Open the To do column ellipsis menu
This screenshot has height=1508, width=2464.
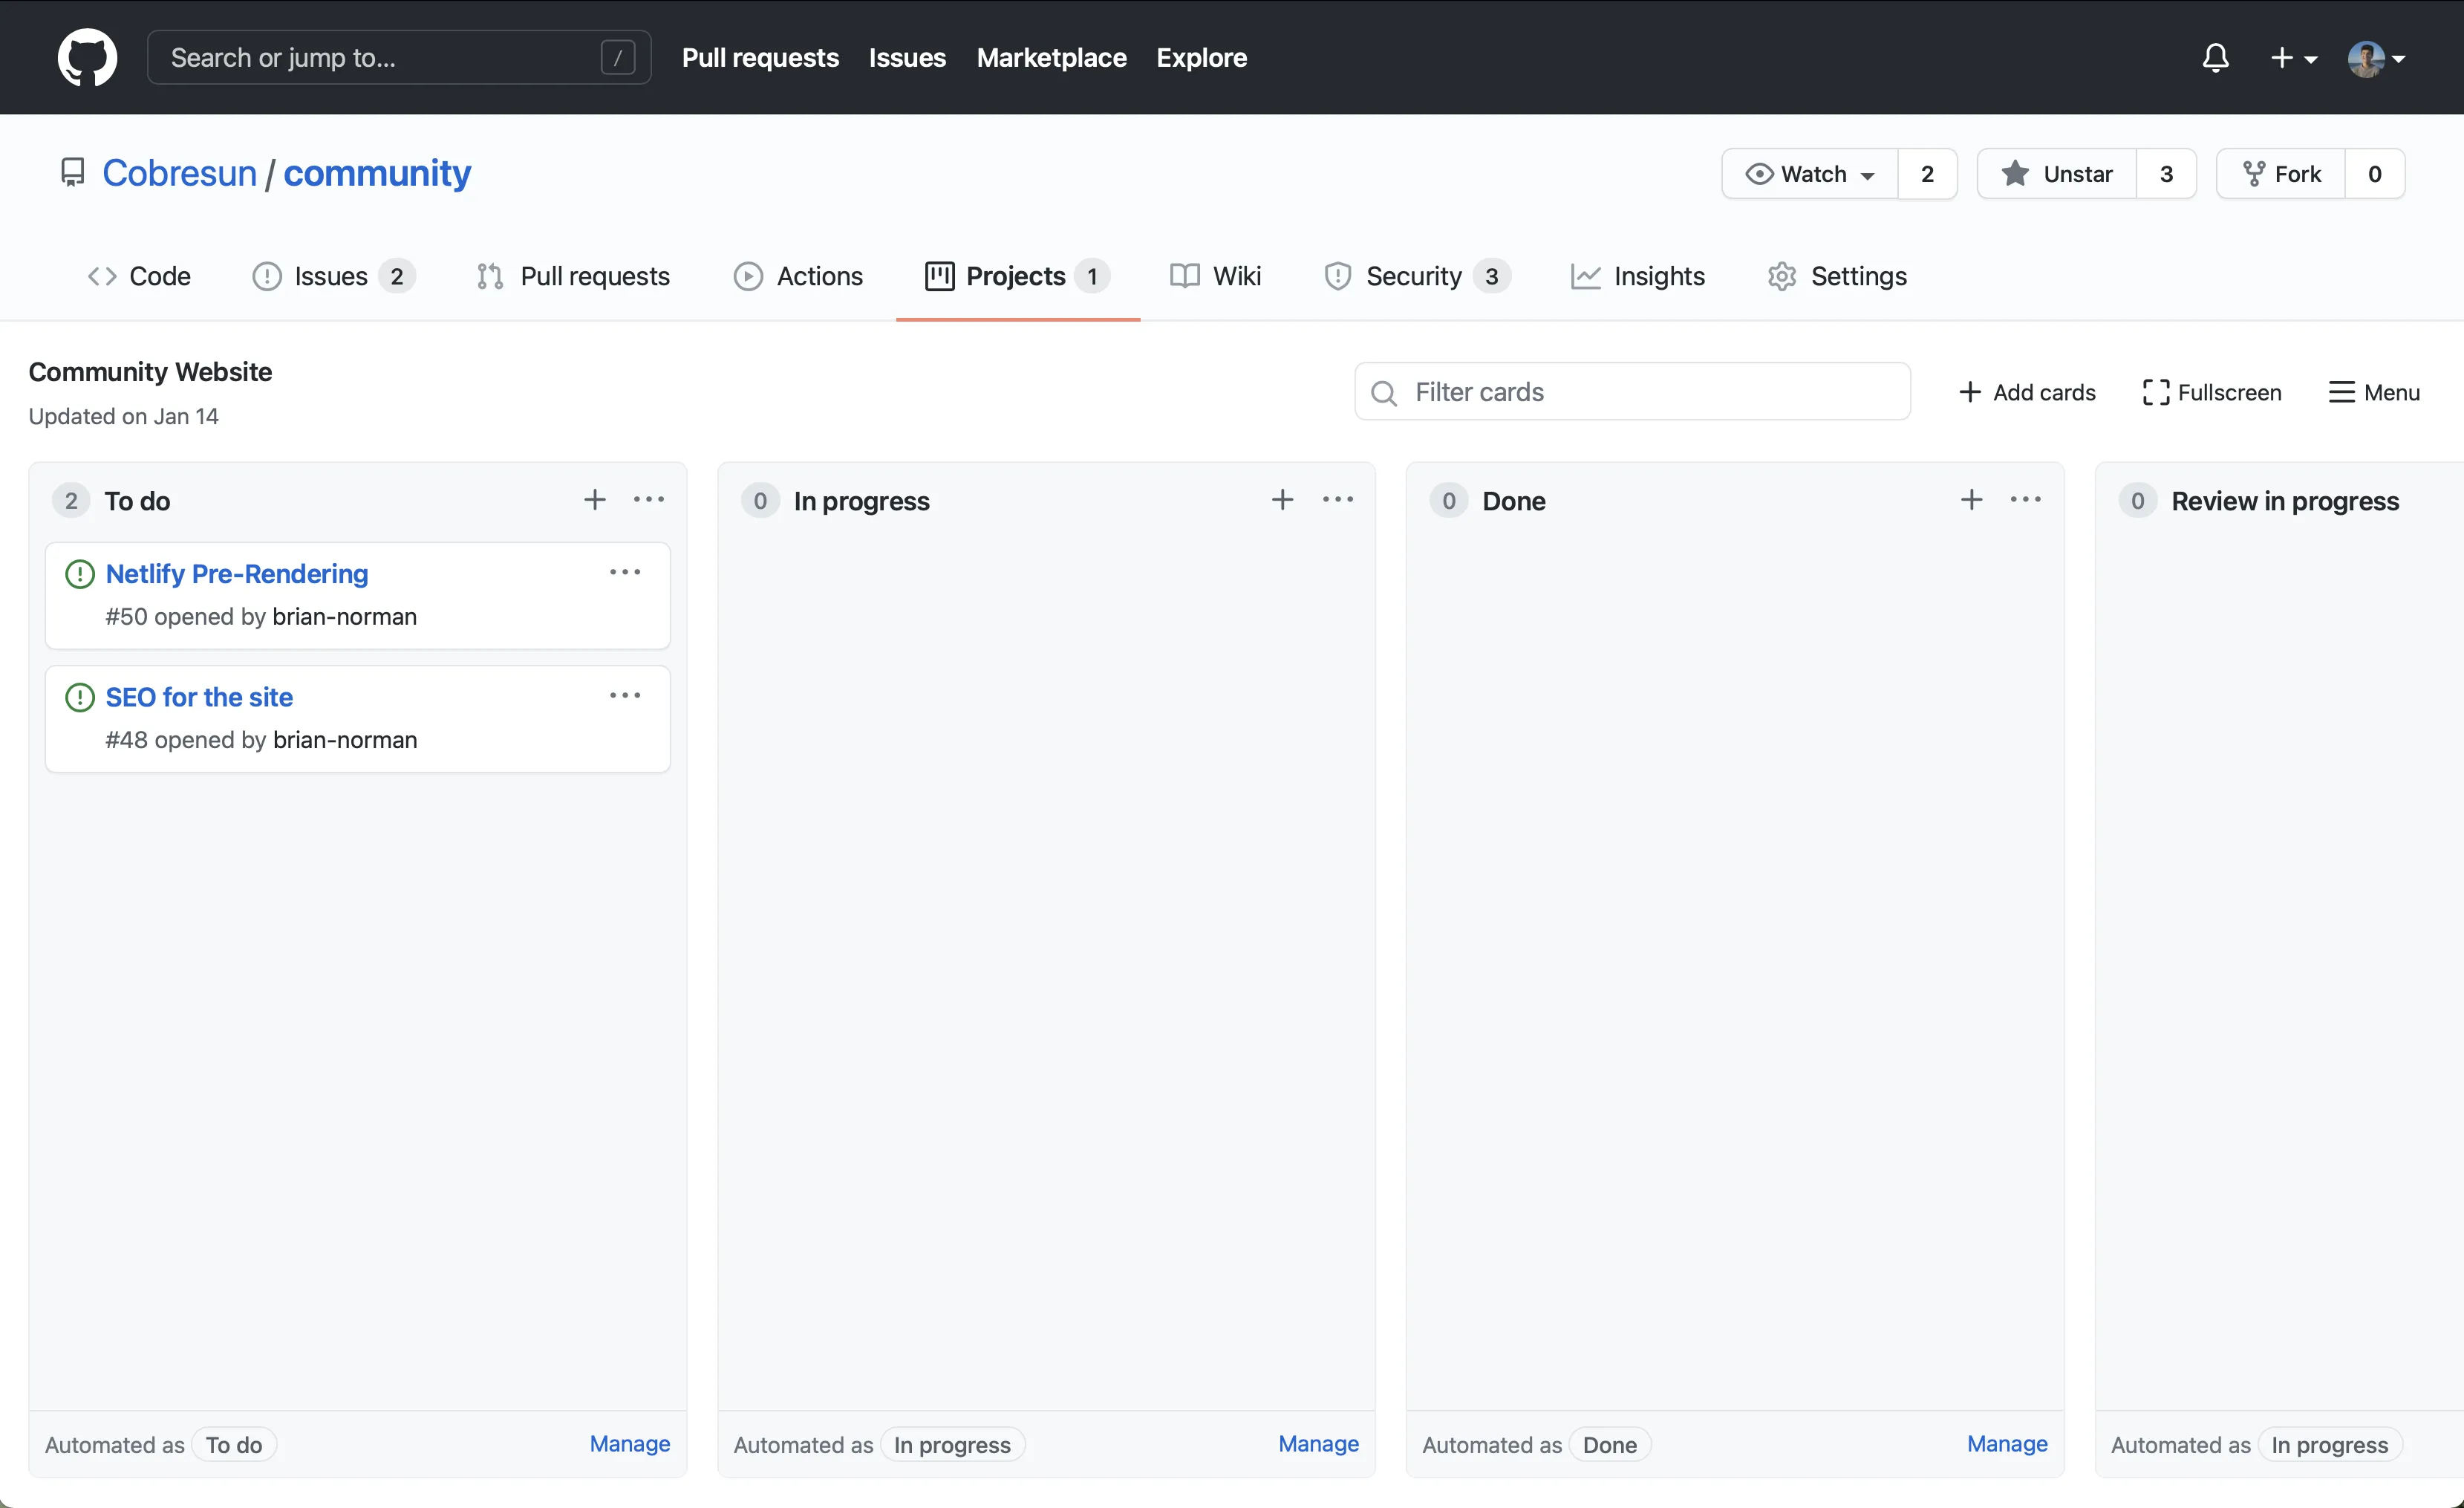pos(649,499)
